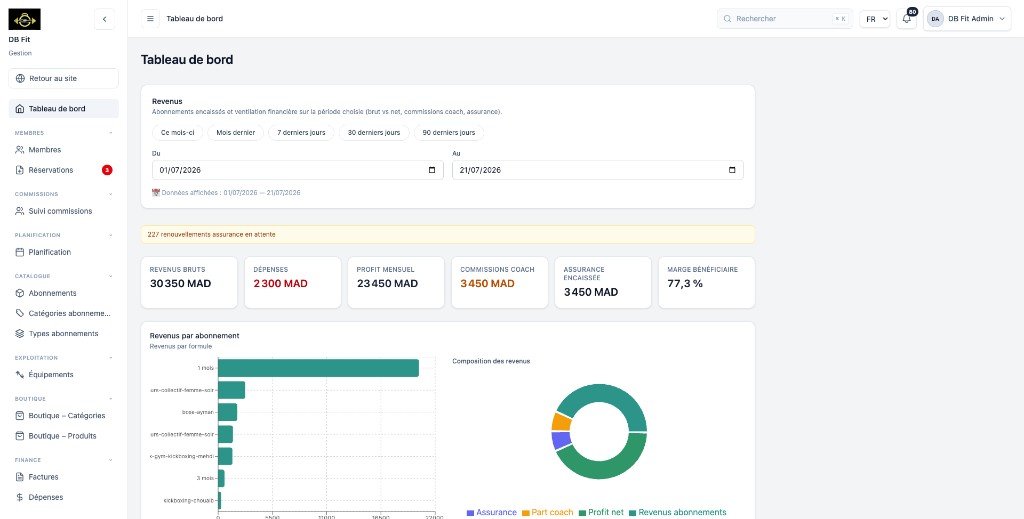Collapse the COMMISSIONS sidebar section
1024x519 pixels.
(x=110, y=195)
